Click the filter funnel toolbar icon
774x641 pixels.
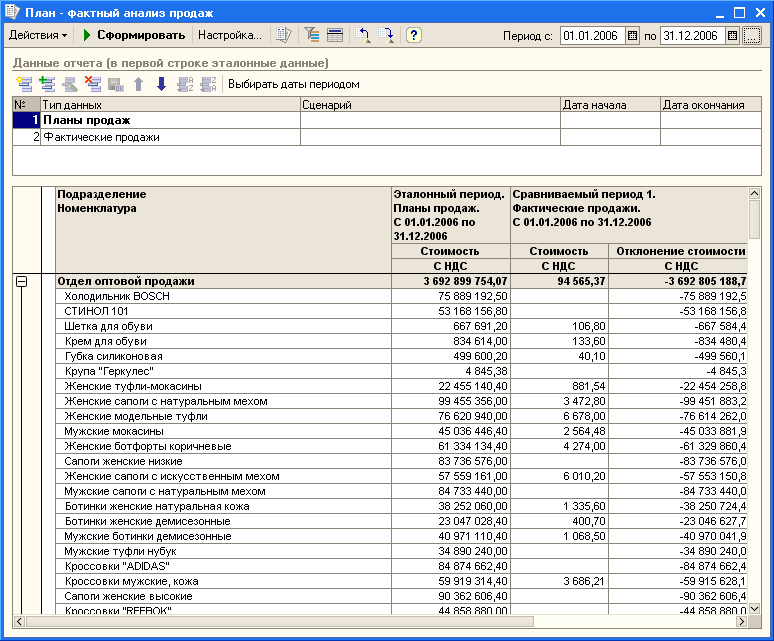tap(312, 35)
